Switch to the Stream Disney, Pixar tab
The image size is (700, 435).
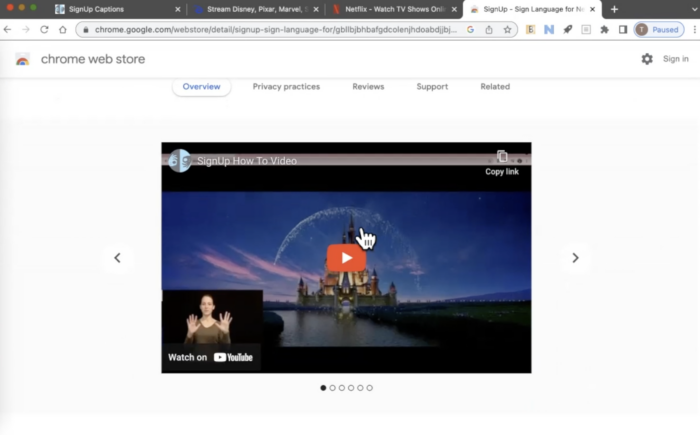click(257, 9)
